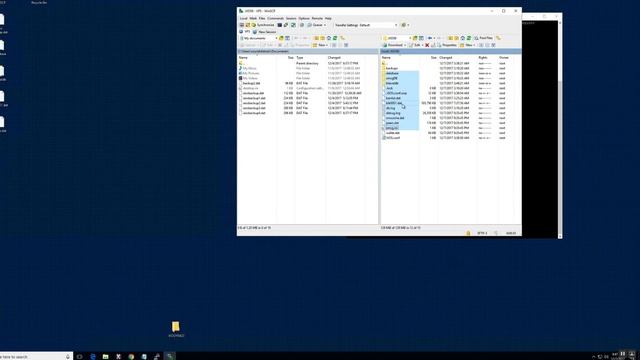Screen dimensions: 640x360
Task: Select the My Music folder in local panel
Action: coord(249,68)
